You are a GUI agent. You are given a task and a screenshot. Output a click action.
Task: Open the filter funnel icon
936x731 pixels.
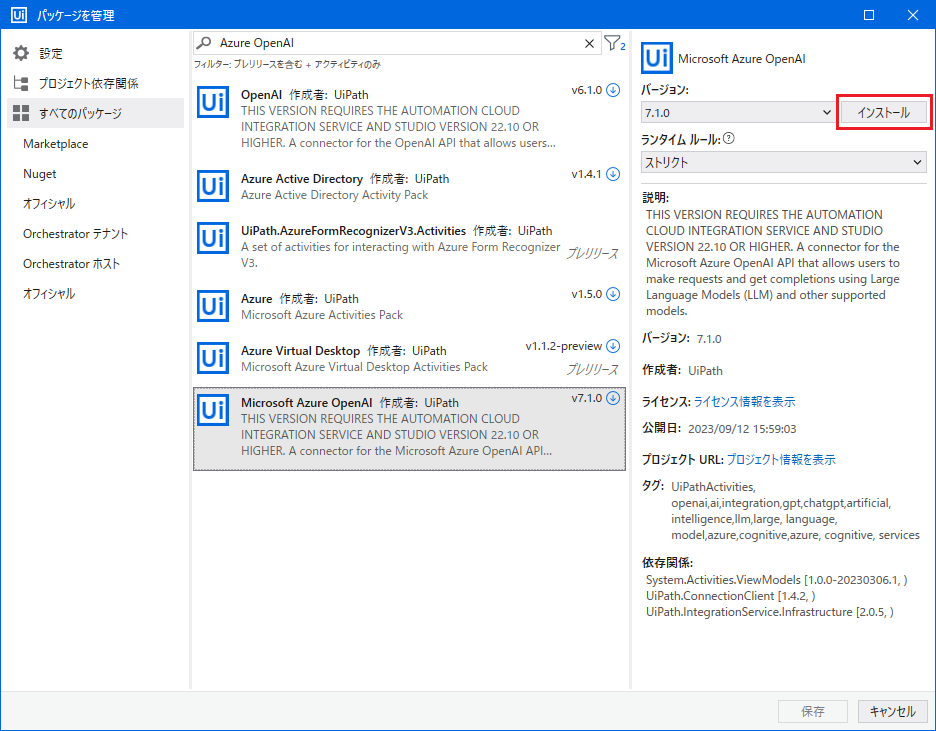(614, 43)
